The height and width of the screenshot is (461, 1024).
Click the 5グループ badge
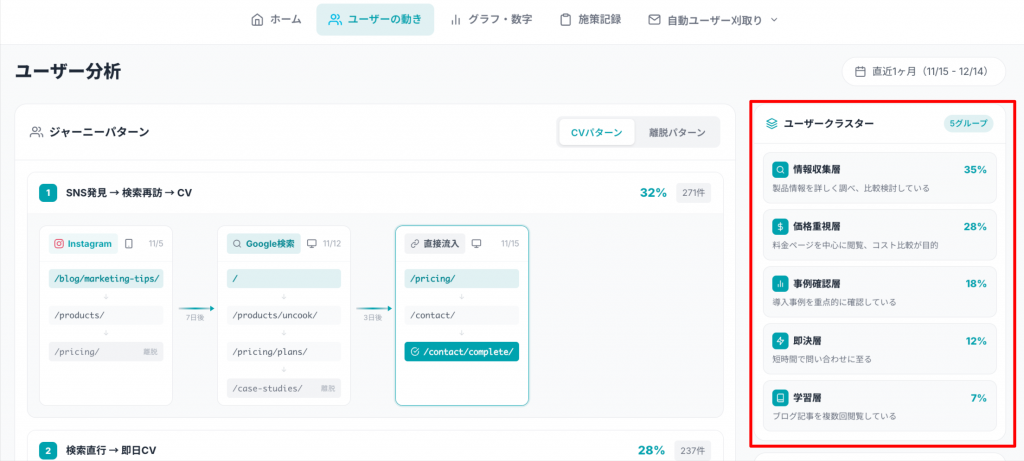click(x=967, y=124)
